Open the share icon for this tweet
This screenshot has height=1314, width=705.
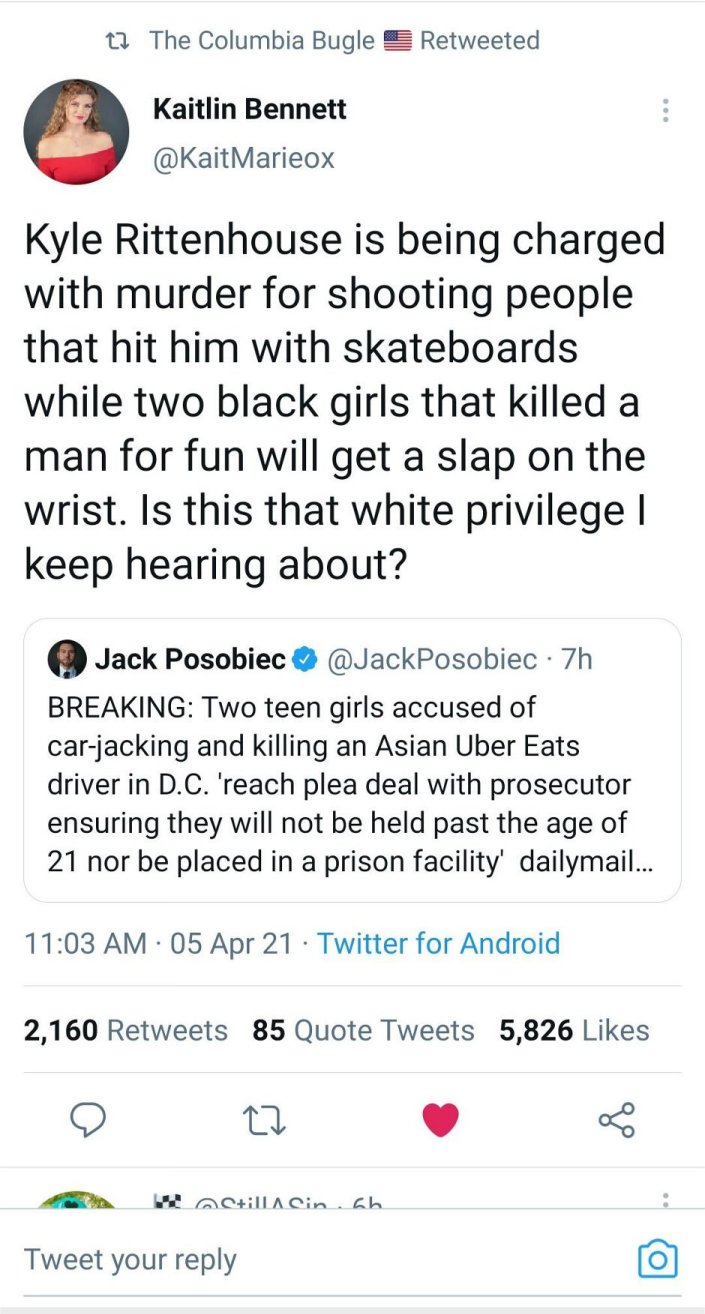coord(616,1119)
